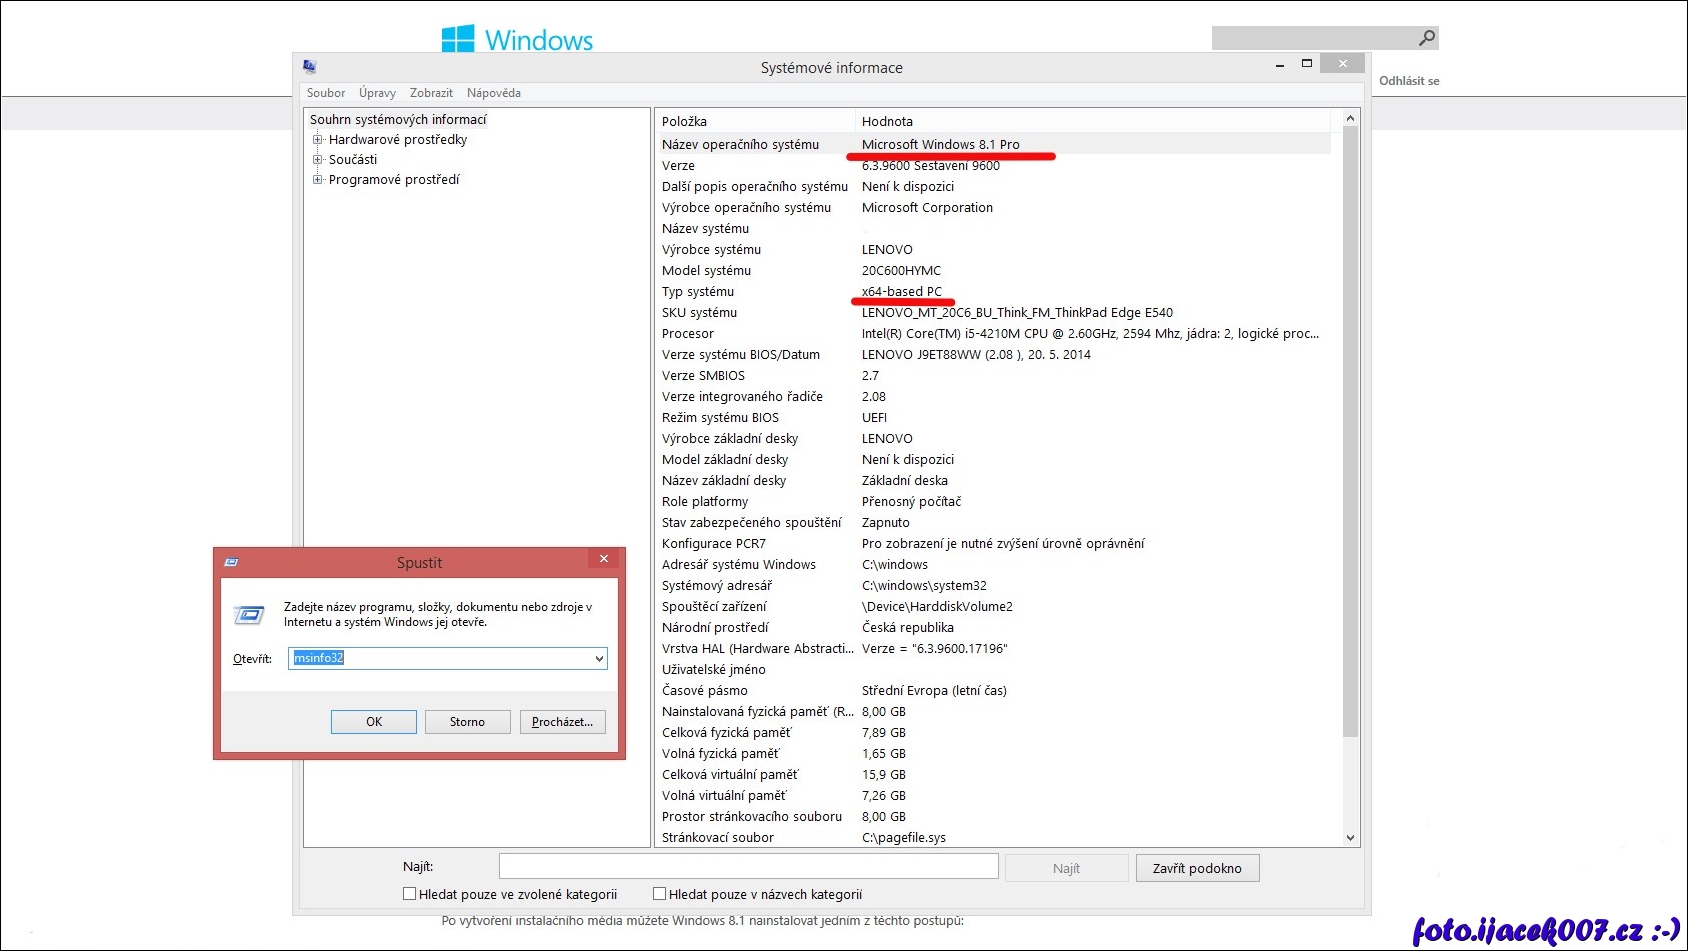Click OK in the Spustit dialog

point(374,722)
